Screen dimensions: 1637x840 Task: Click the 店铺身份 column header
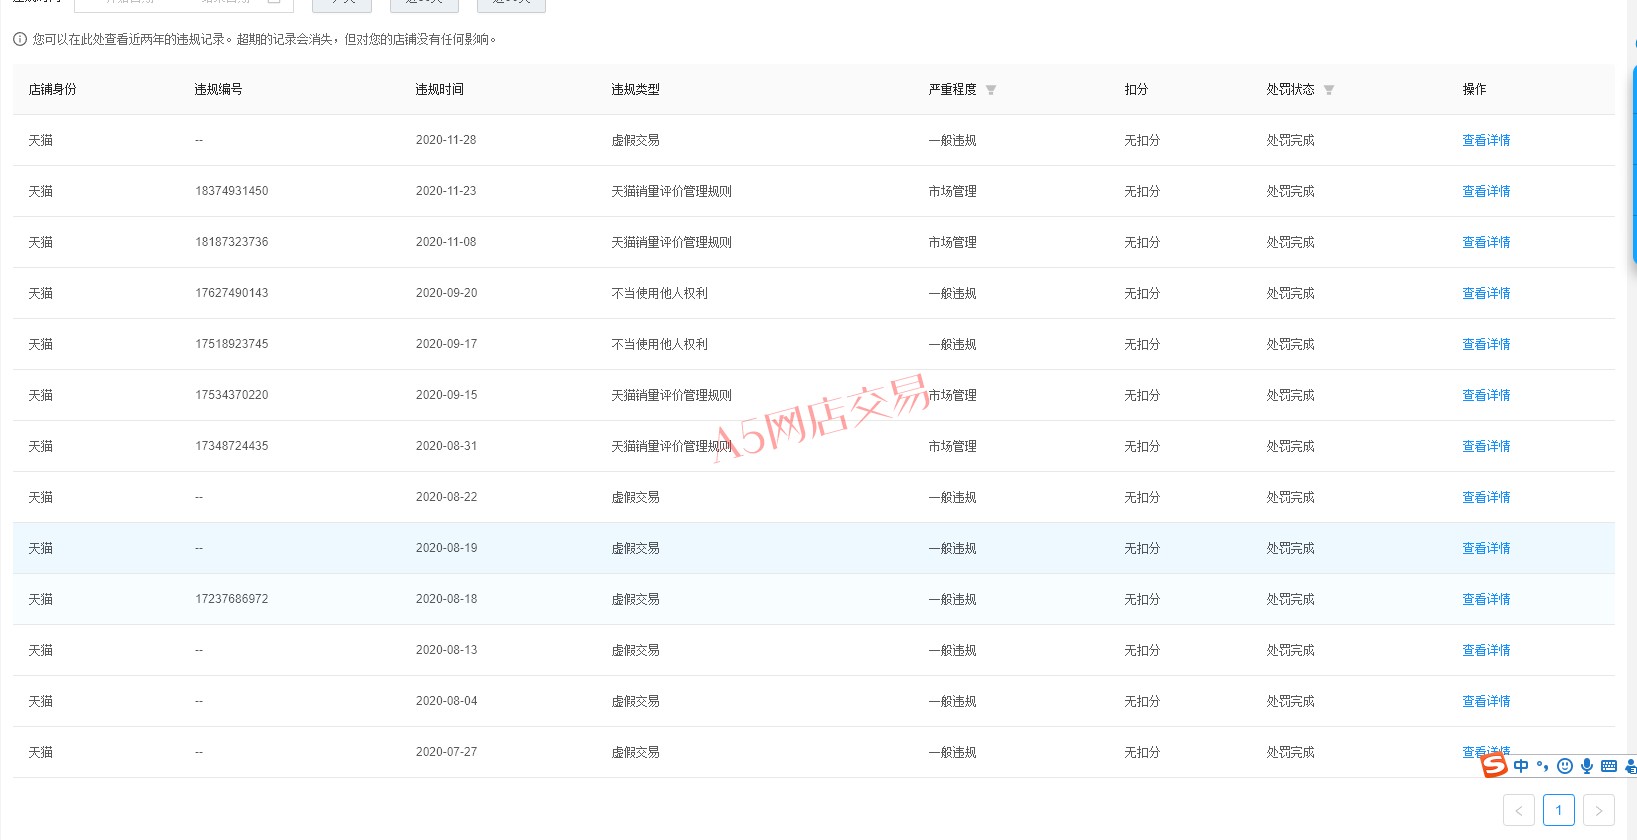53,90
